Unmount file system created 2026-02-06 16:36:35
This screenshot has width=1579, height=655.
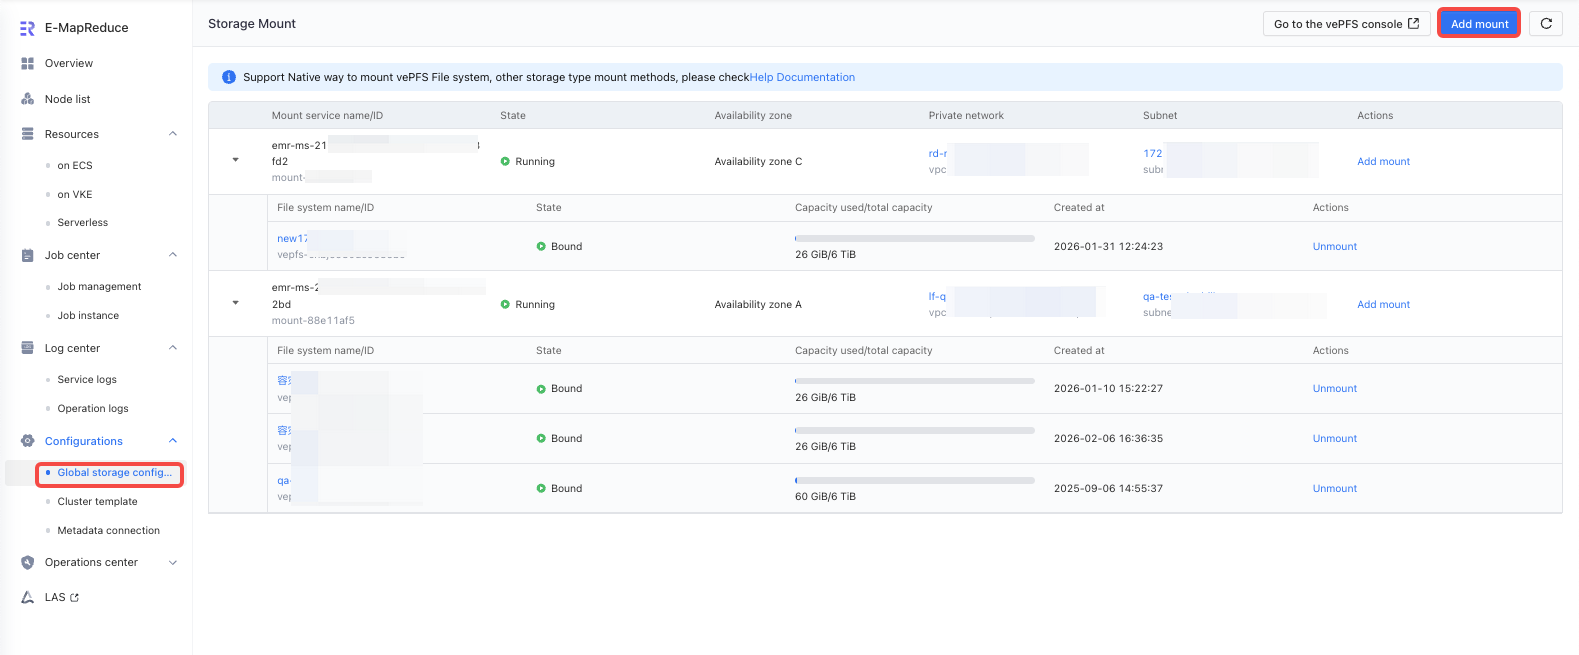click(1335, 438)
